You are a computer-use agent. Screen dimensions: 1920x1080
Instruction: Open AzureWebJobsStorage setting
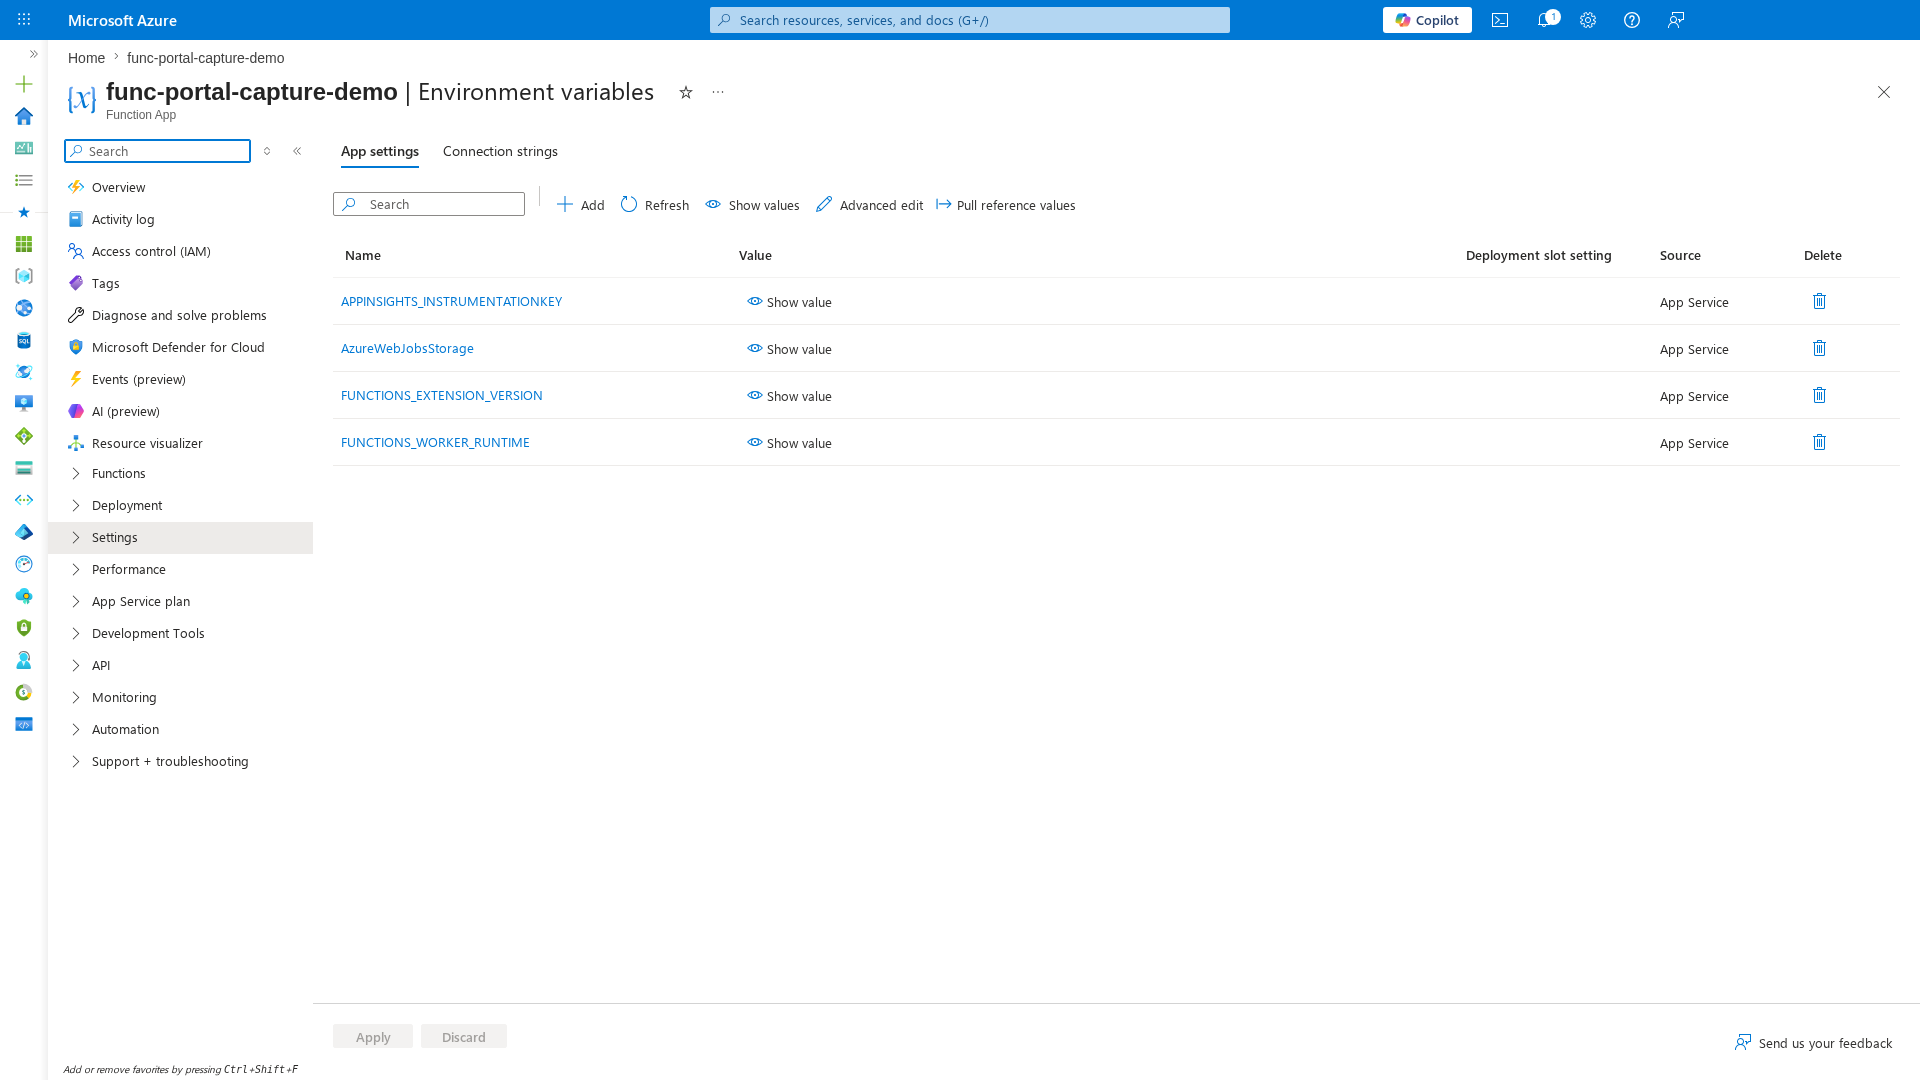click(x=407, y=348)
